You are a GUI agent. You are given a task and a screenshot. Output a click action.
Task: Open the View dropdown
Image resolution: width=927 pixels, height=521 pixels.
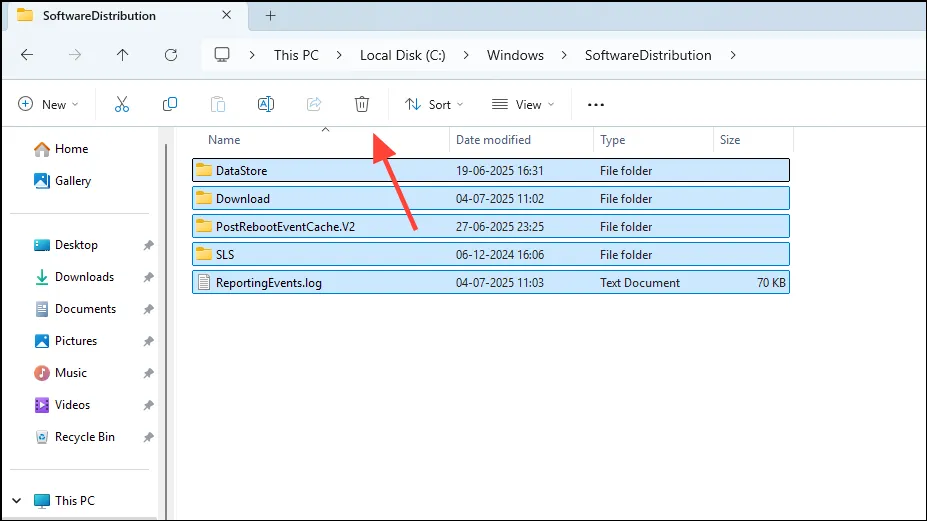pyautogui.click(x=523, y=105)
